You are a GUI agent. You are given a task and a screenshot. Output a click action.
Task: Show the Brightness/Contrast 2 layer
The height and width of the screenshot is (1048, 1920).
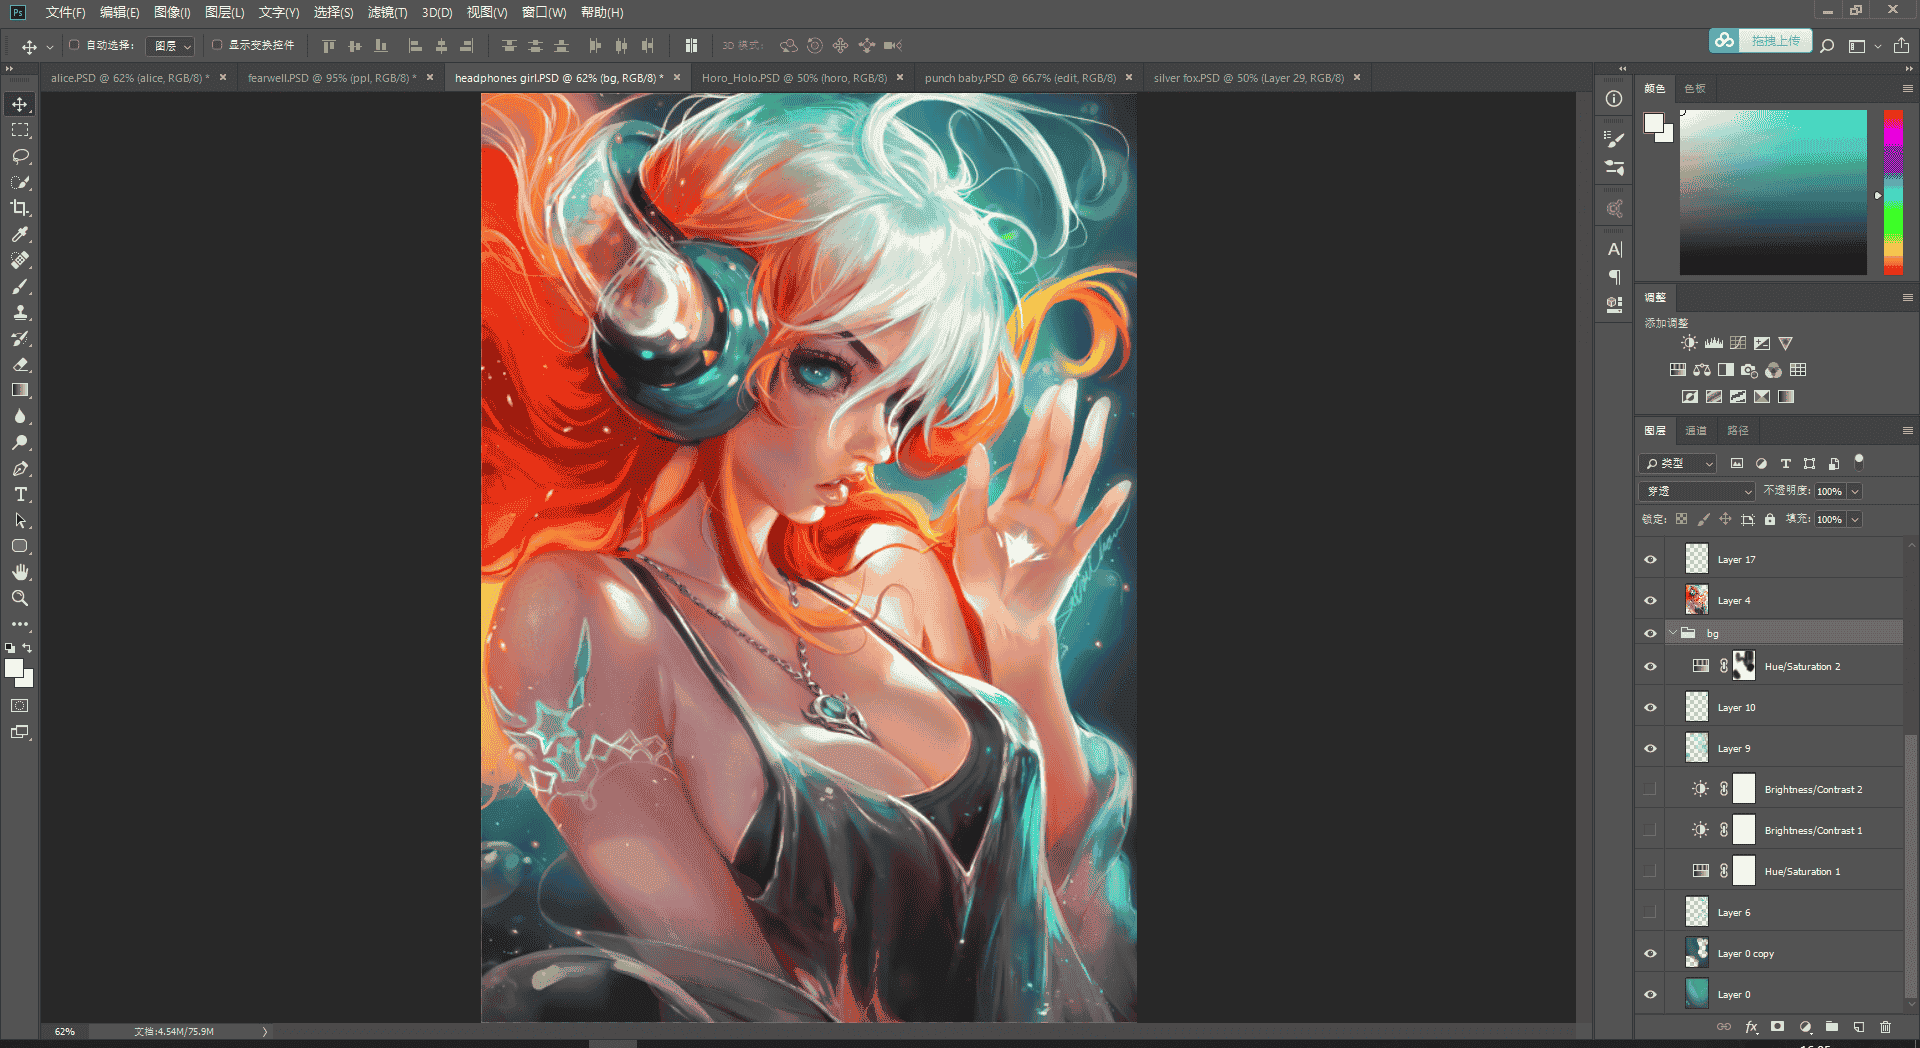(1650, 789)
